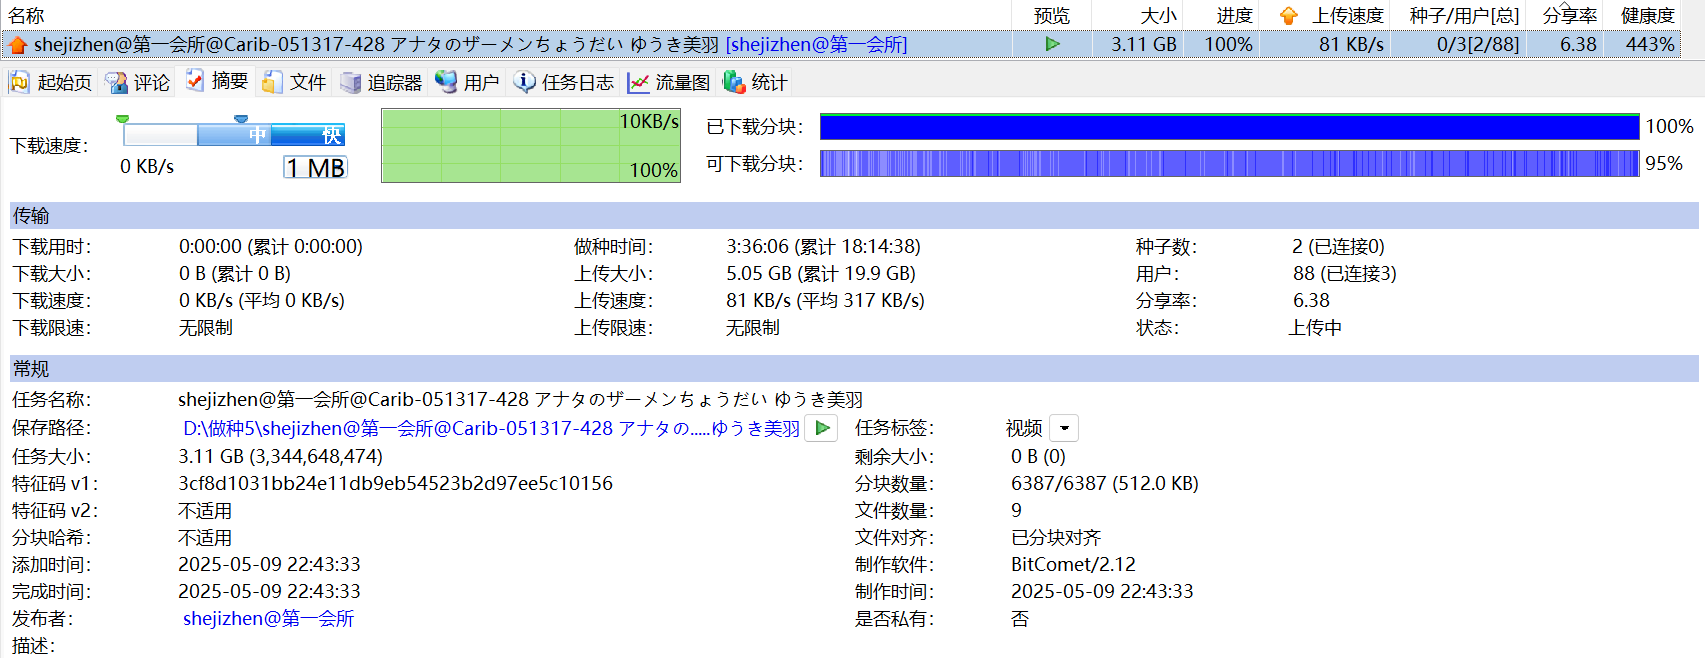Open the 任务标签 dropdown arrow
The image size is (1705, 658).
[x=1064, y=428]
